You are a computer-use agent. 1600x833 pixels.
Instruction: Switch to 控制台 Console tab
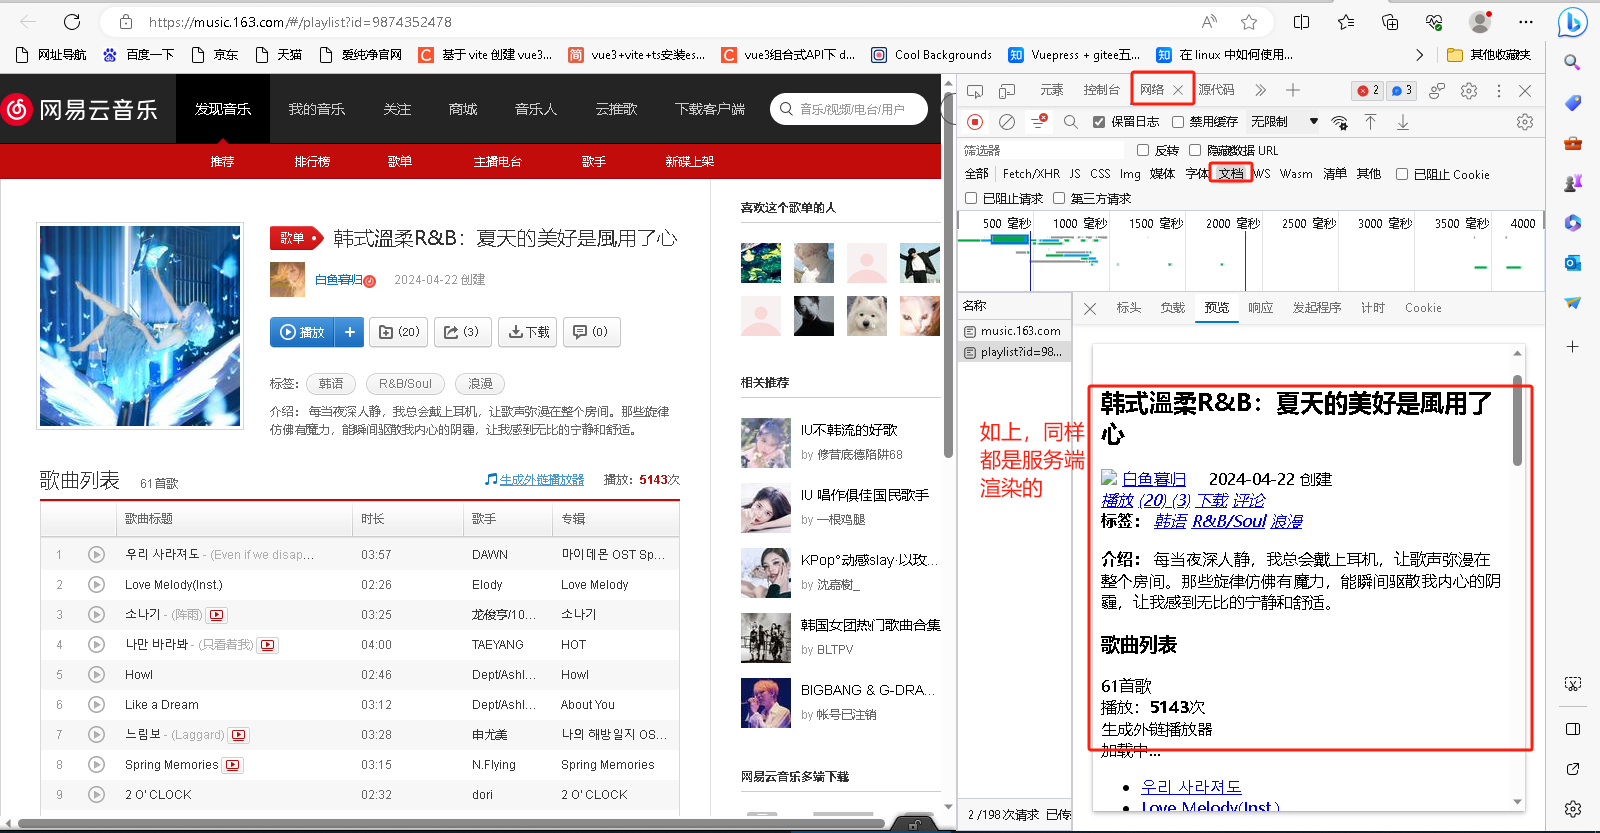click(x=1101, y=90)
